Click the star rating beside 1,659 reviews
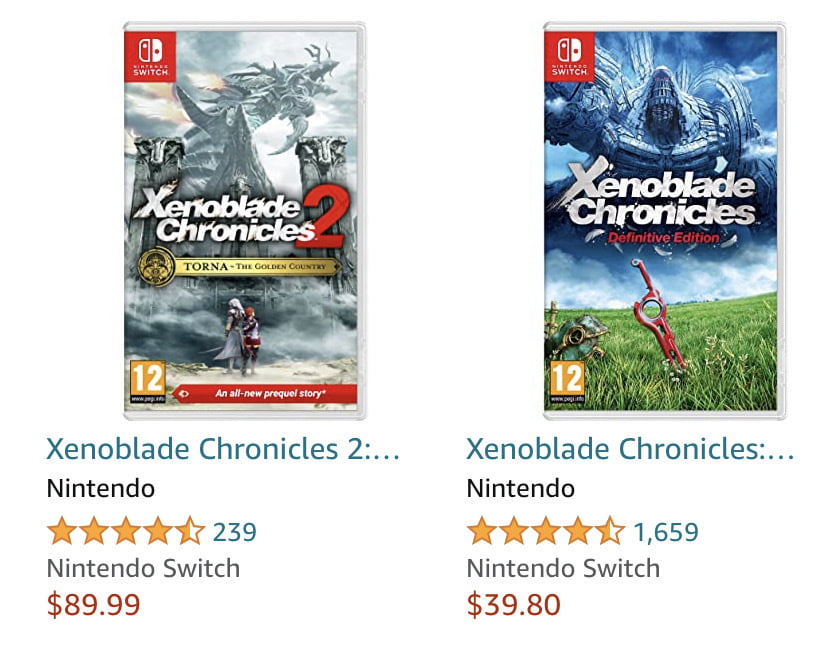This screenshot has width=828, height=651. [545, 530]
